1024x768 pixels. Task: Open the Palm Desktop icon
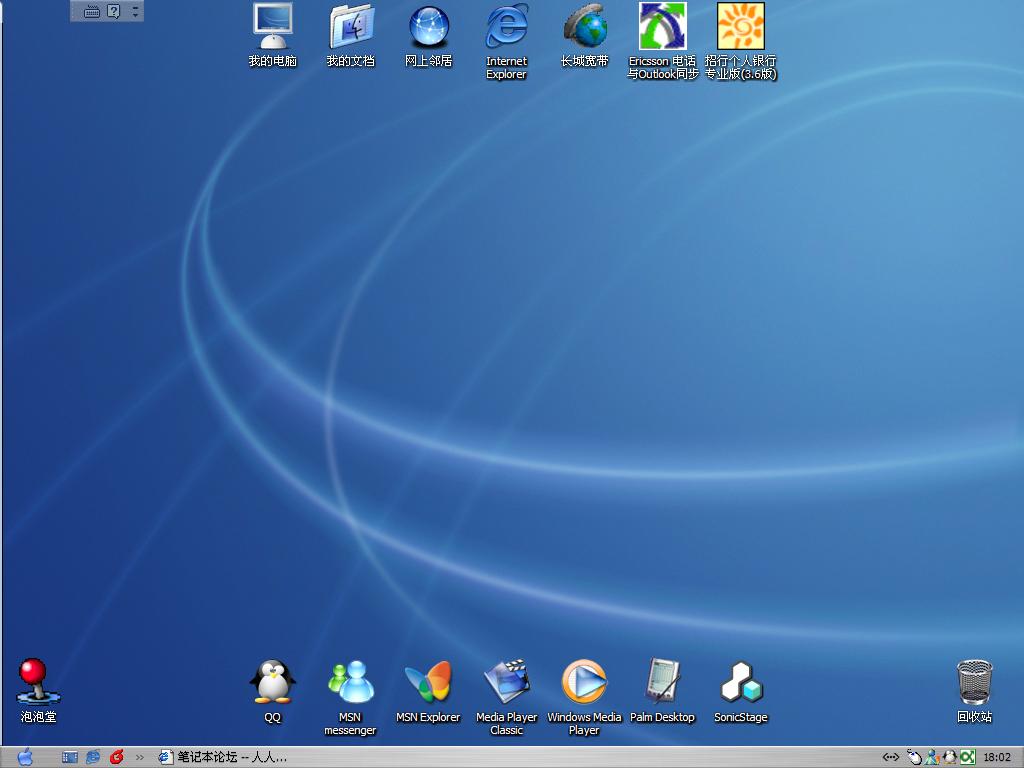pos(662,691)
